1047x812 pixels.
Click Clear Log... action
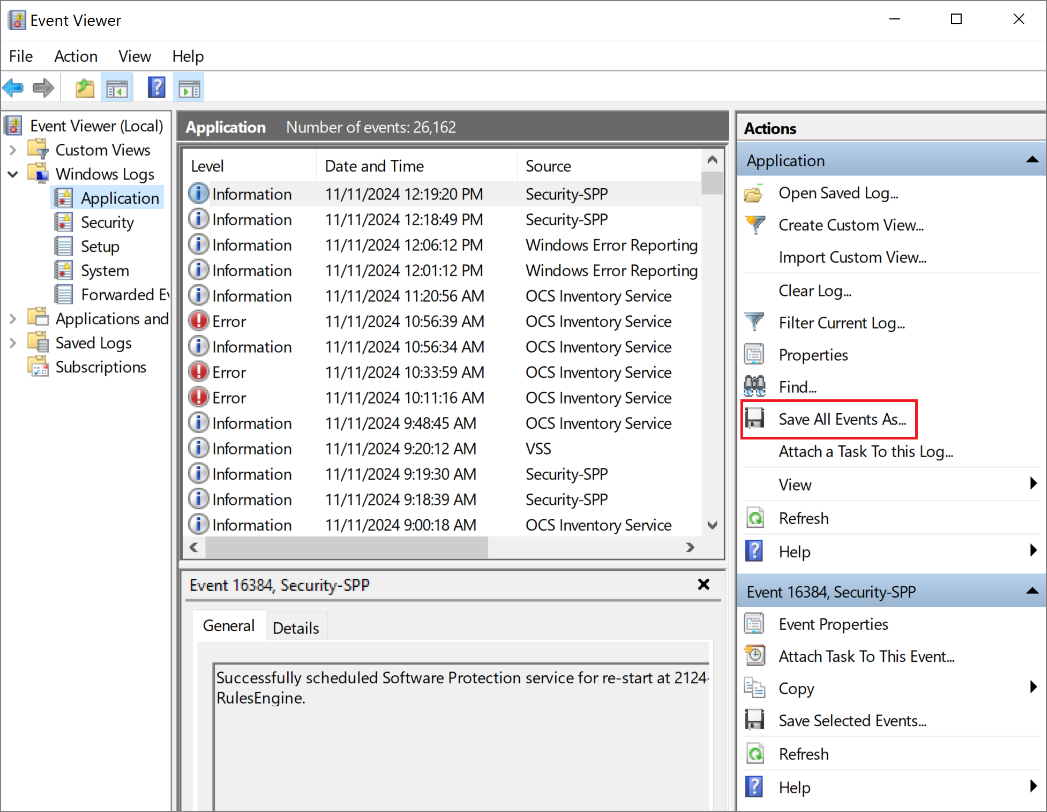[x=815, y=291]
